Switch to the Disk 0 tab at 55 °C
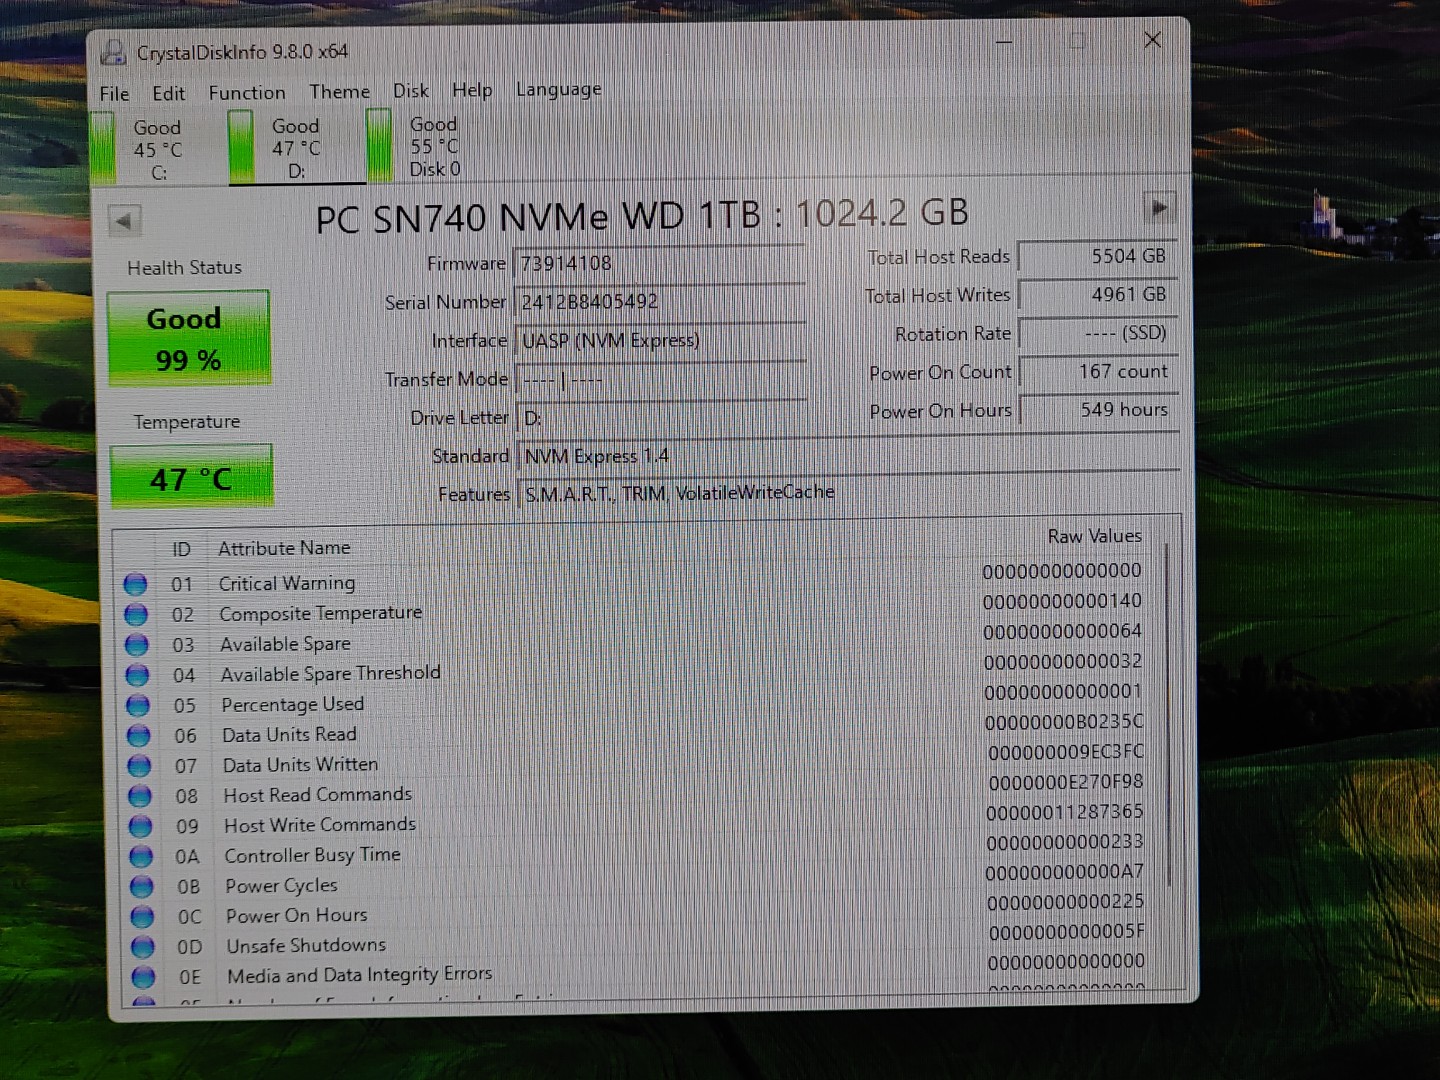1440x1080 pixels. [434, 146]
